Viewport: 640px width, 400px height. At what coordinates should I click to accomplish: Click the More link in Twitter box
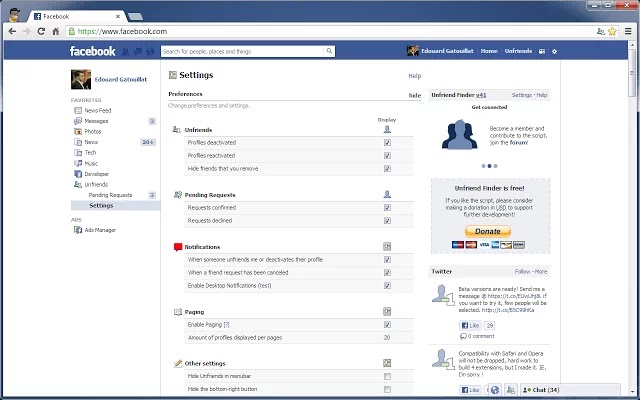[541, 271]
